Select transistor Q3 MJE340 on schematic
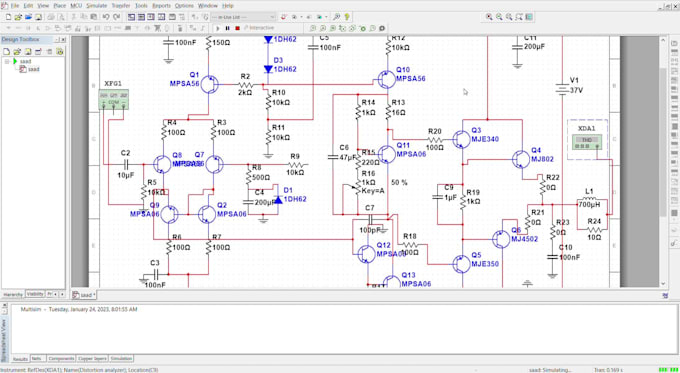The width and height of the screenshot is (680, 373). tap(461, 139)
